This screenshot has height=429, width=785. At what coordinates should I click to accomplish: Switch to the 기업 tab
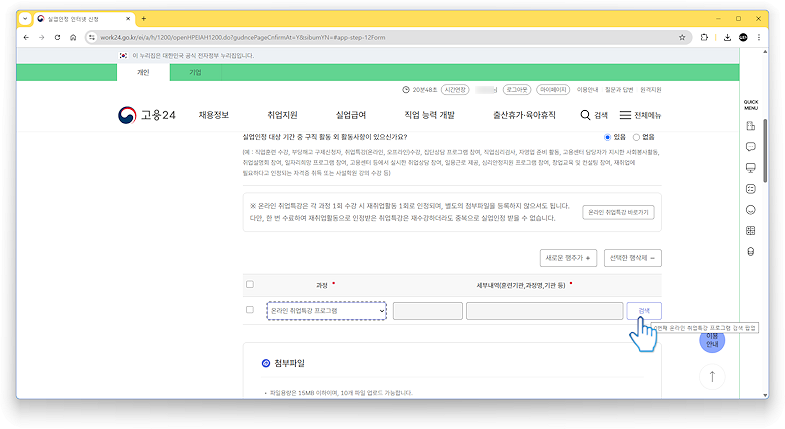(x=195, y=73)
